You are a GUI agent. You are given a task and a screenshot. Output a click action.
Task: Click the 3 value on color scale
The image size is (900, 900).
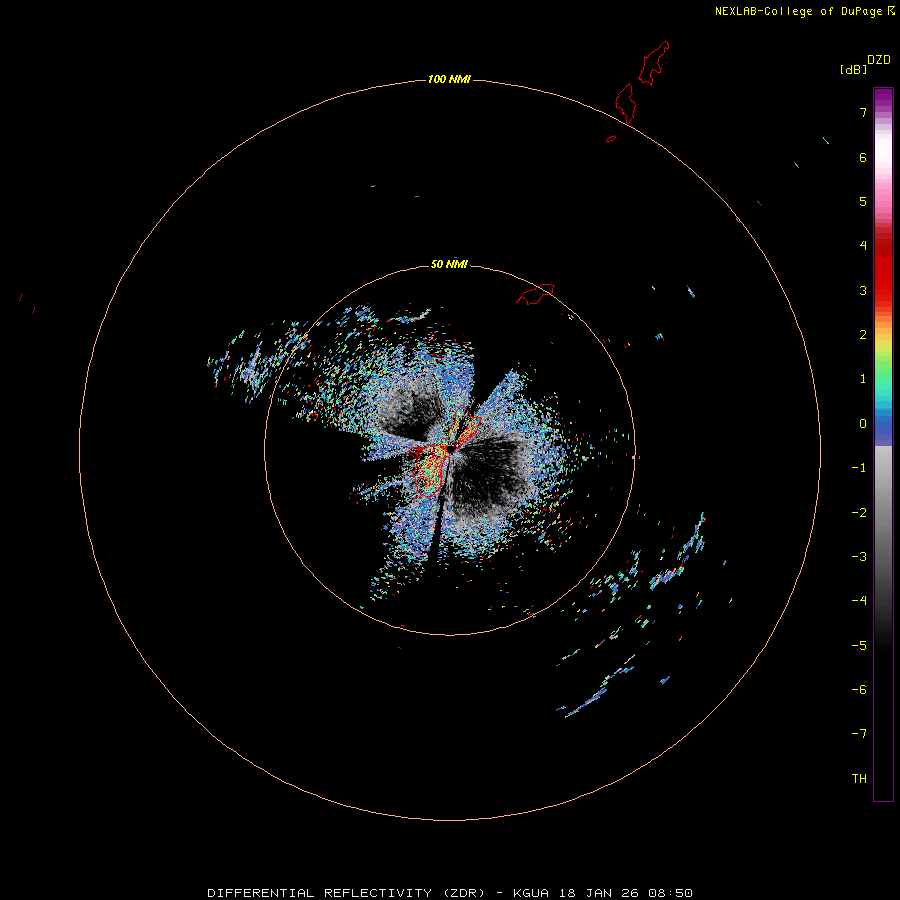click(x=863, y=290)
